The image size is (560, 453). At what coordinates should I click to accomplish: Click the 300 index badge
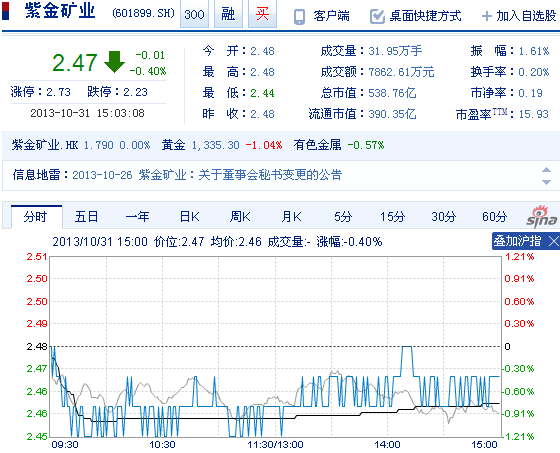pyautogui.click(x=194, y=14)
